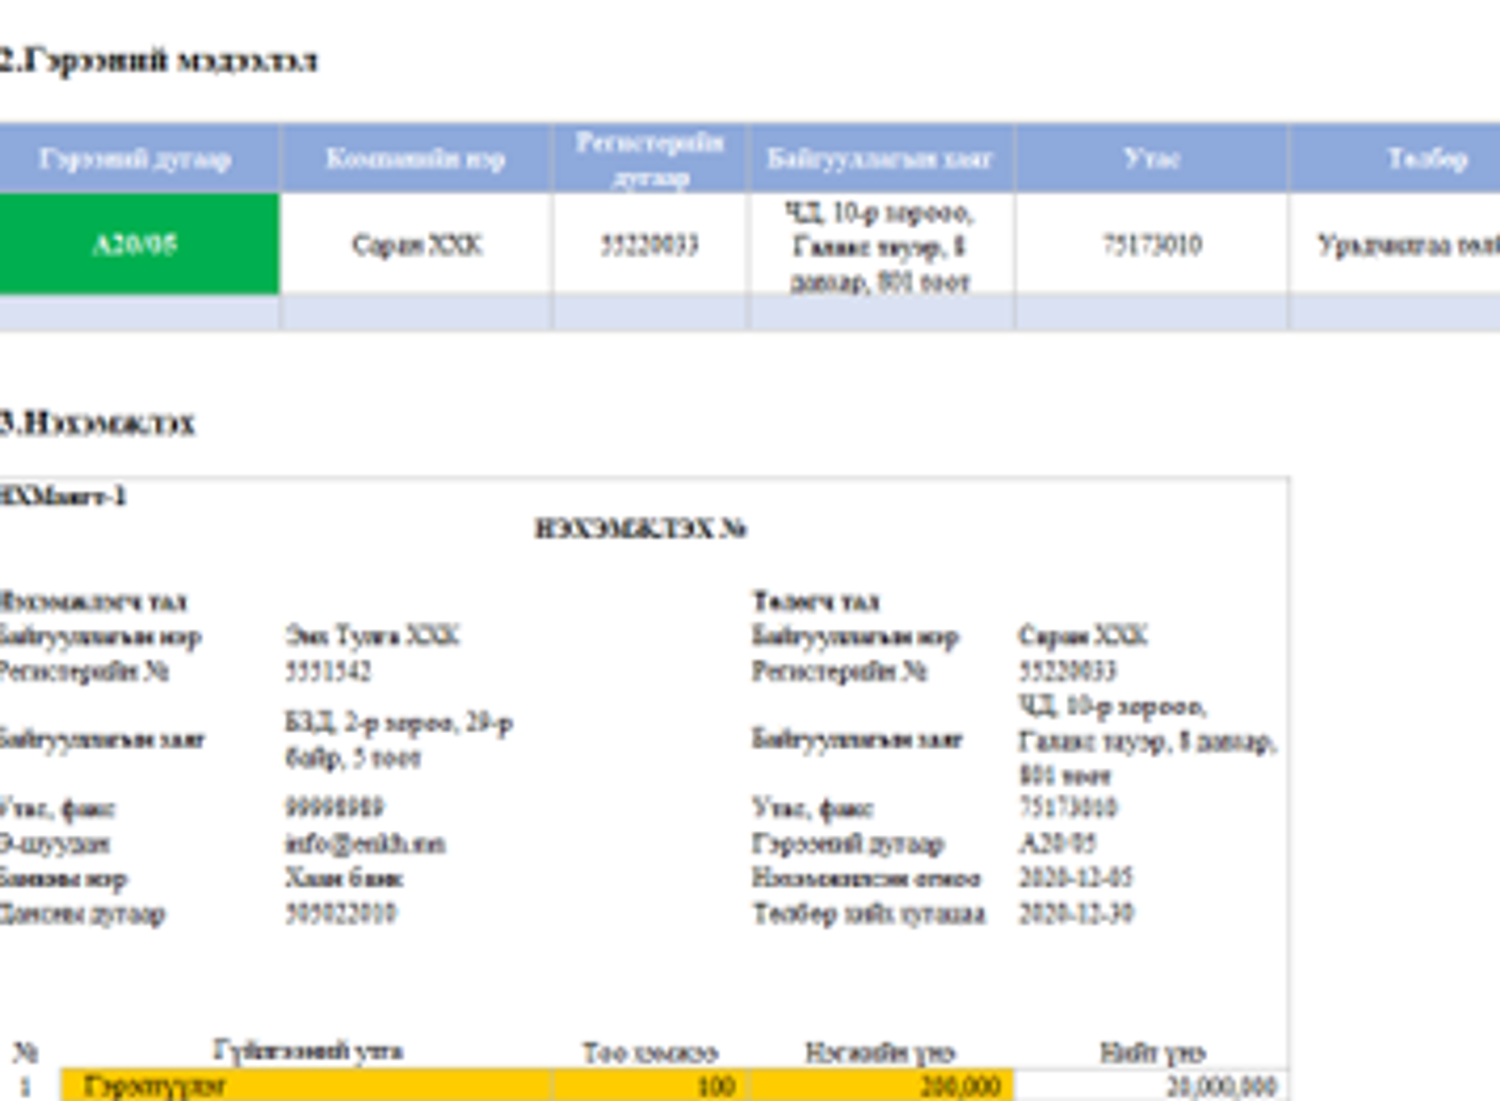The image size is (1500, 1101).
Task: Click the Утас column header
Action: 1151,159
